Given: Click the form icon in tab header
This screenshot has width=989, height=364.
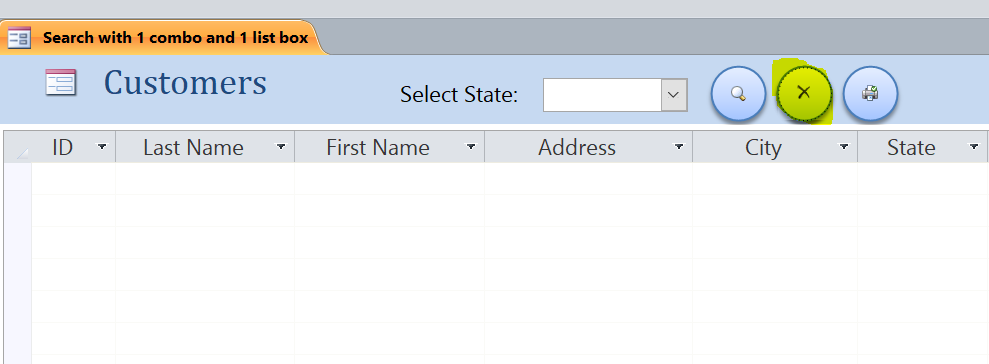Looking at the screenshot, I should pyautogui.click(x=19, y=38).
